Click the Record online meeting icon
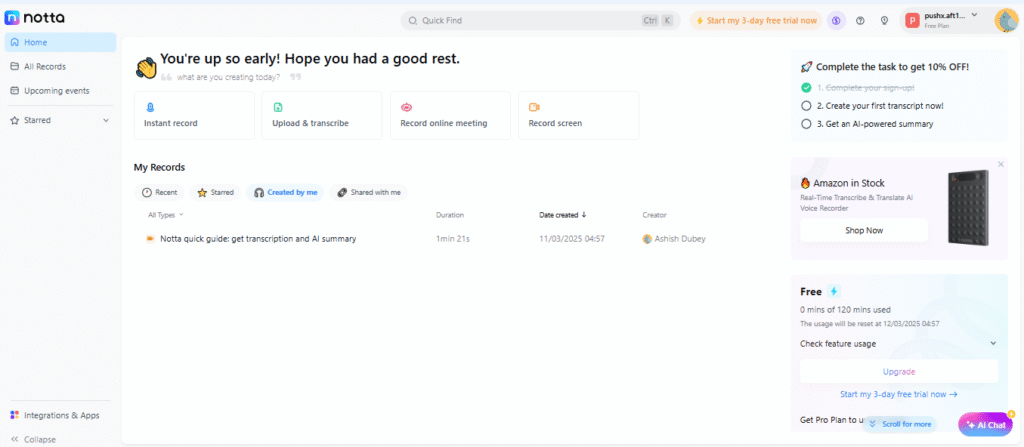Screen dimensions: 1024x447 coord(406,107)
